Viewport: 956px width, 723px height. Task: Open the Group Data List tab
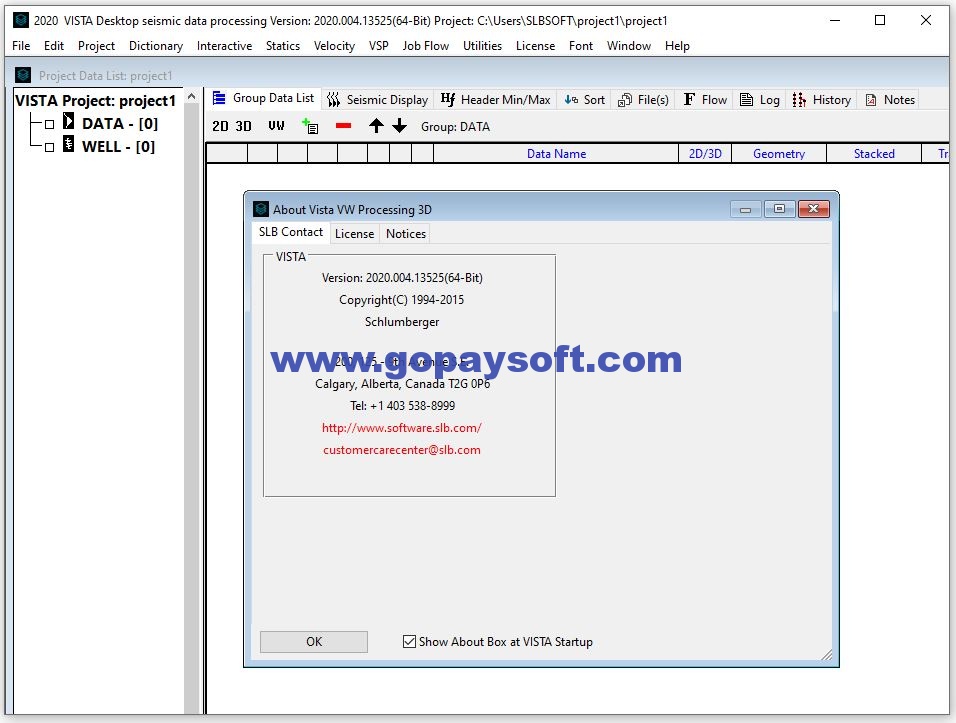[x=263, y=98]
